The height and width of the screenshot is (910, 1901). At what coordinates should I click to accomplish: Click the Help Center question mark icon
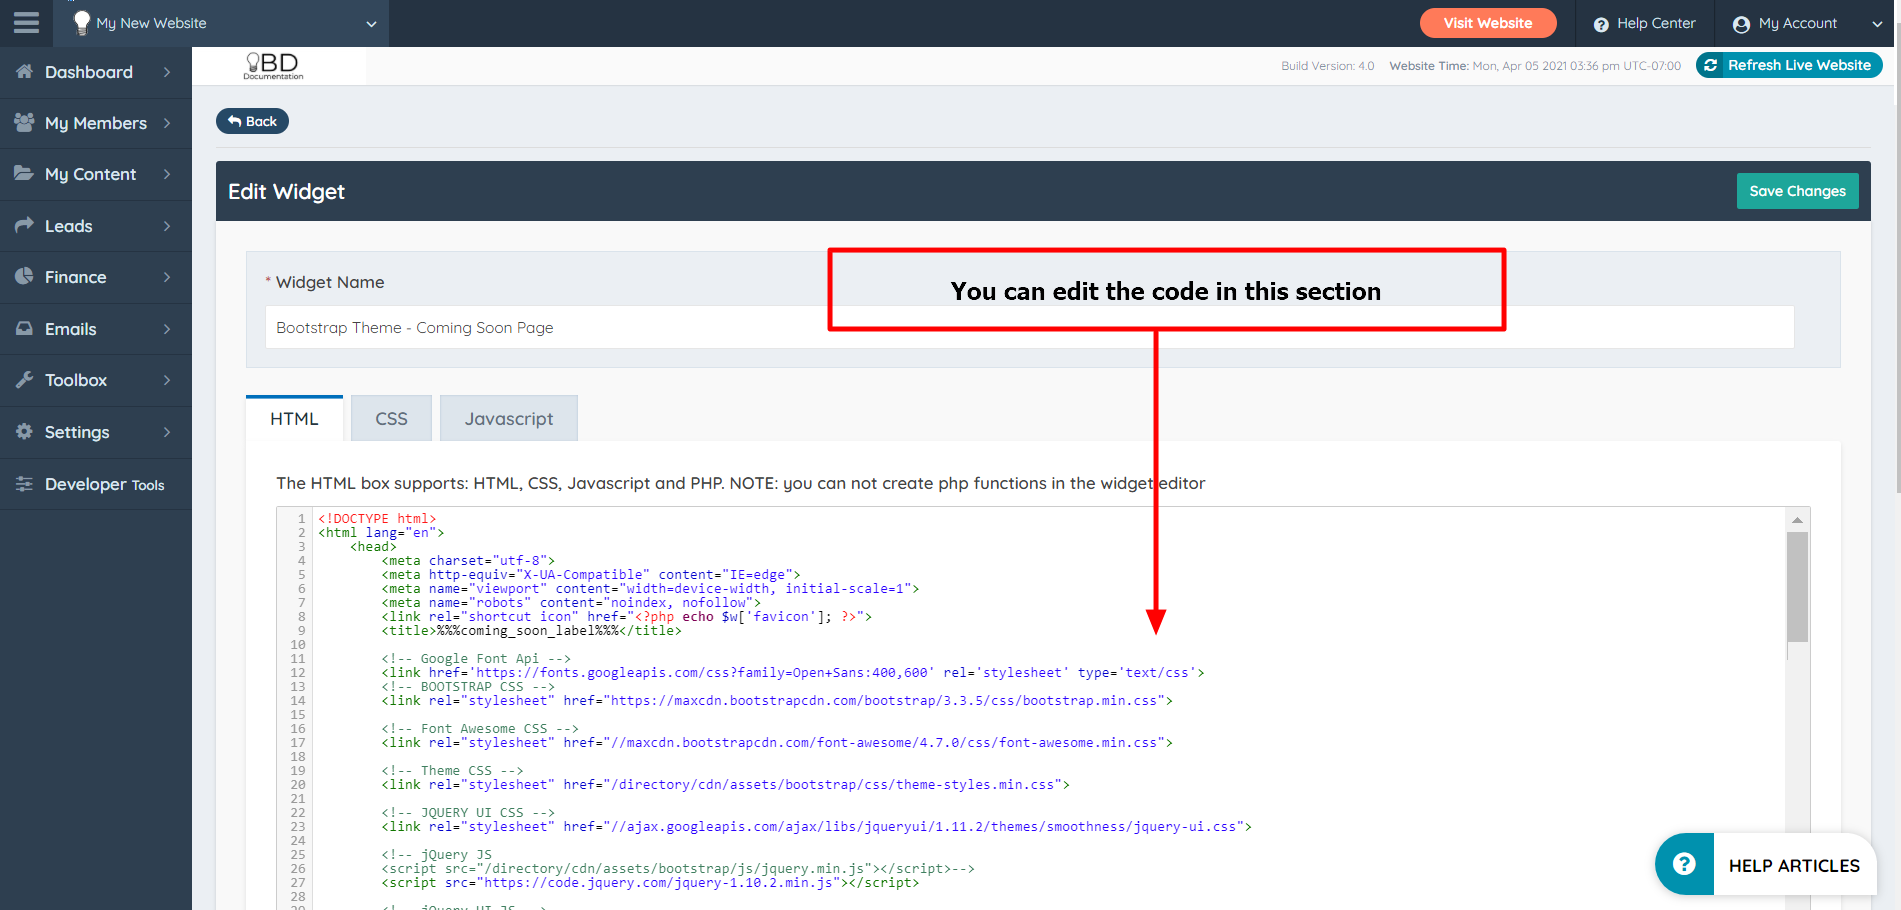pyautogui.click(x=1601, y=24)
